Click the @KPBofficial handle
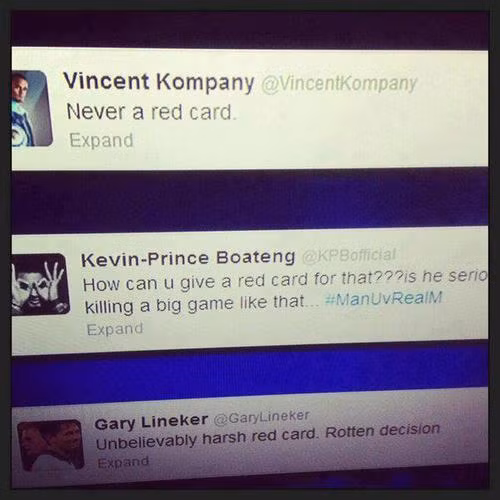Image resolution: width=500 pixels, height=500 pixels. tap(349, 255)
